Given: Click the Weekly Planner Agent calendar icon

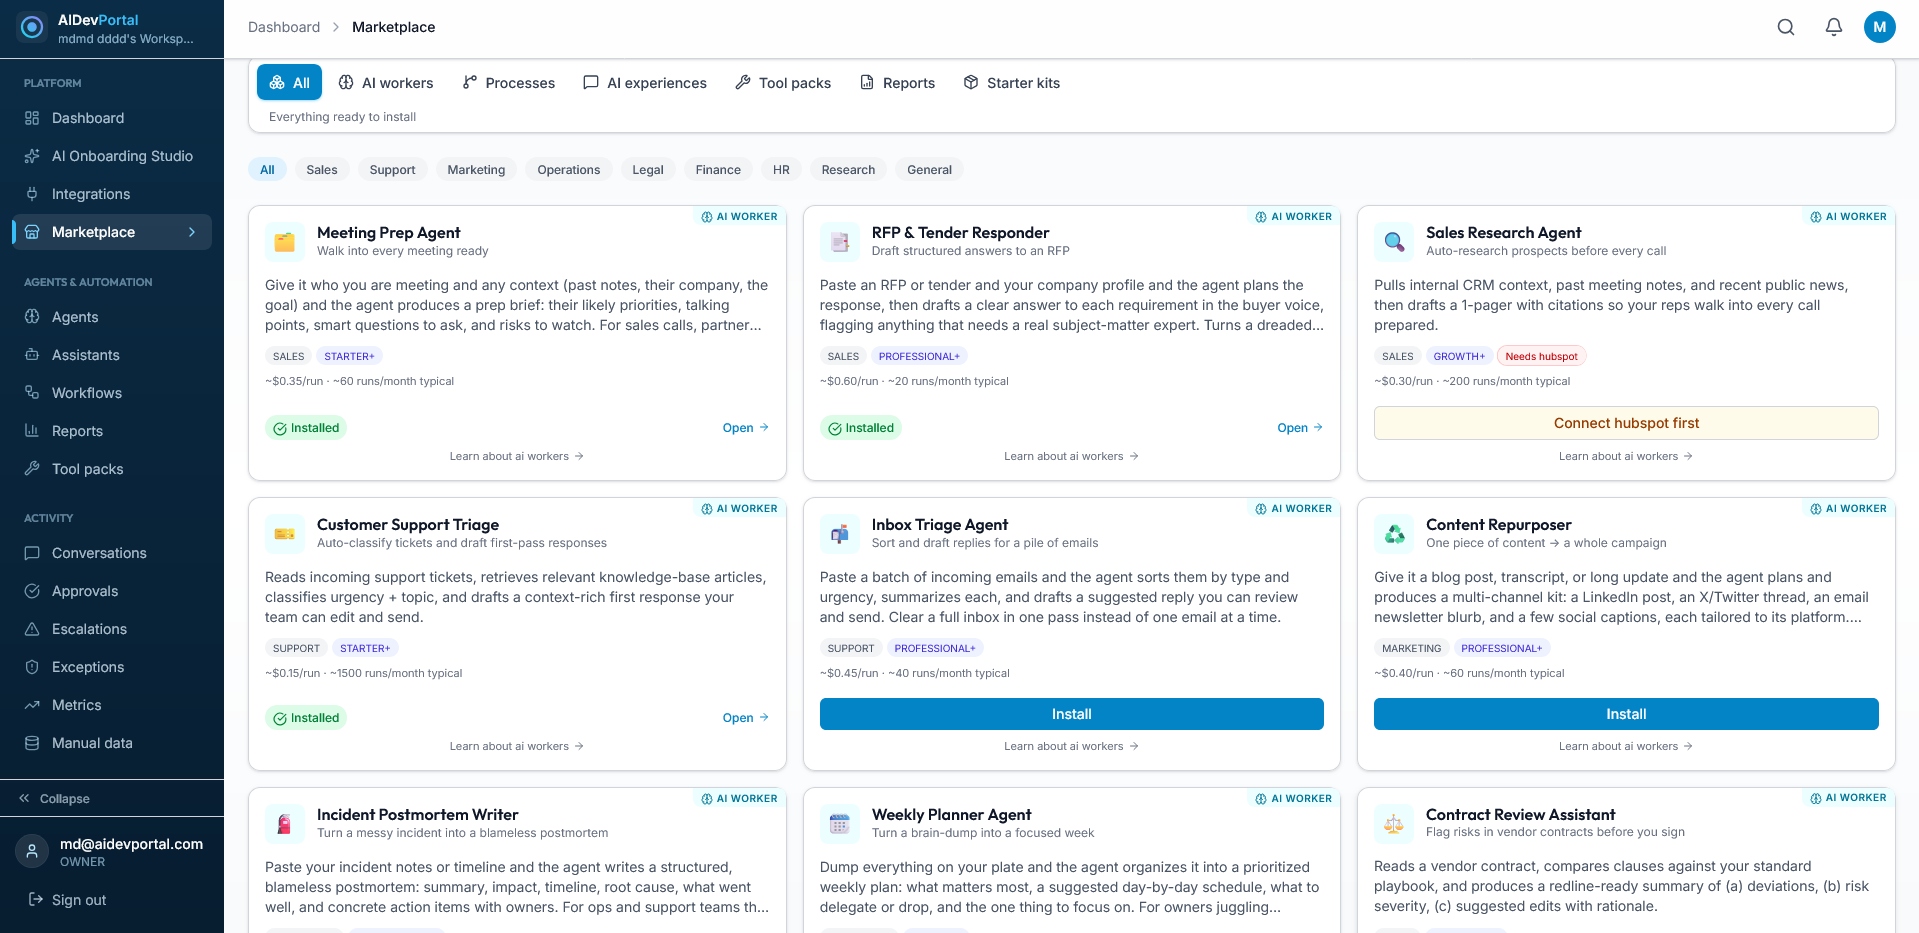Looking at the screenshot, I should click(x=840, y=824).
